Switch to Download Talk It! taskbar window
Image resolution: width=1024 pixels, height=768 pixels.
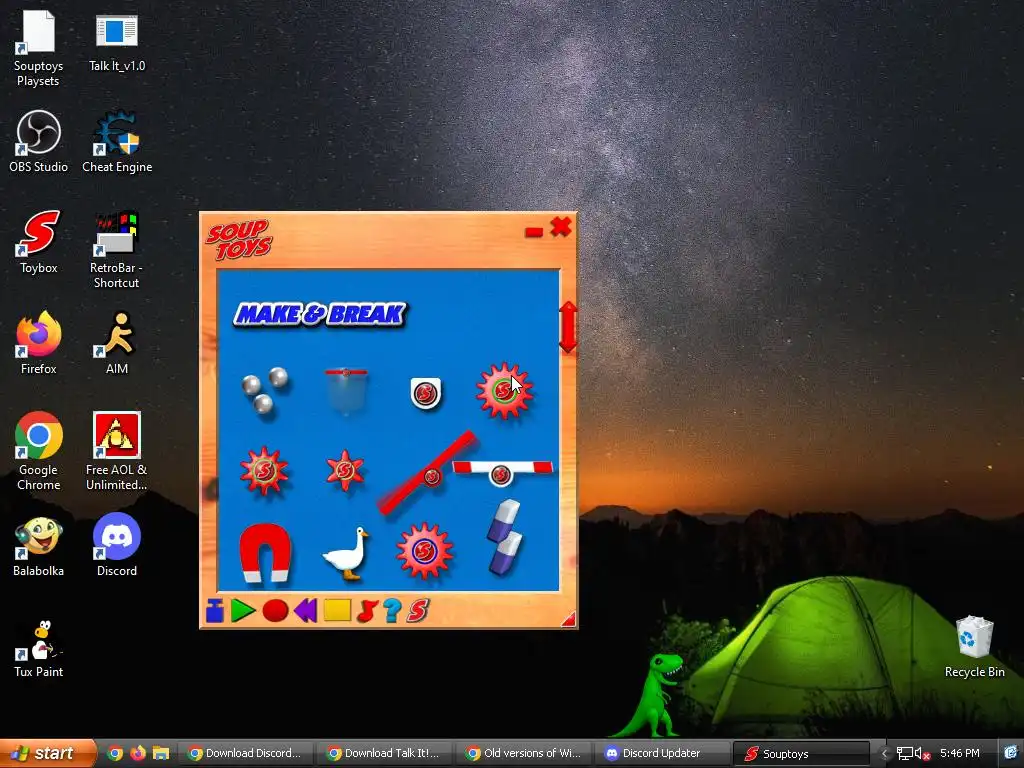(x=385, y=754)
